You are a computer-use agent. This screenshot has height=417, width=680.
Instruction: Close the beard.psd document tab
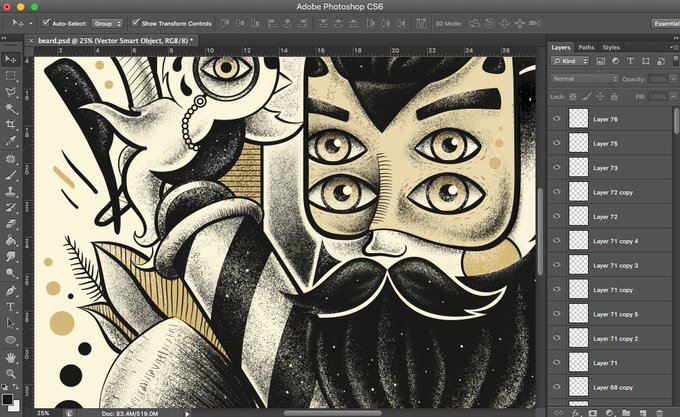(x=30, y=41)
